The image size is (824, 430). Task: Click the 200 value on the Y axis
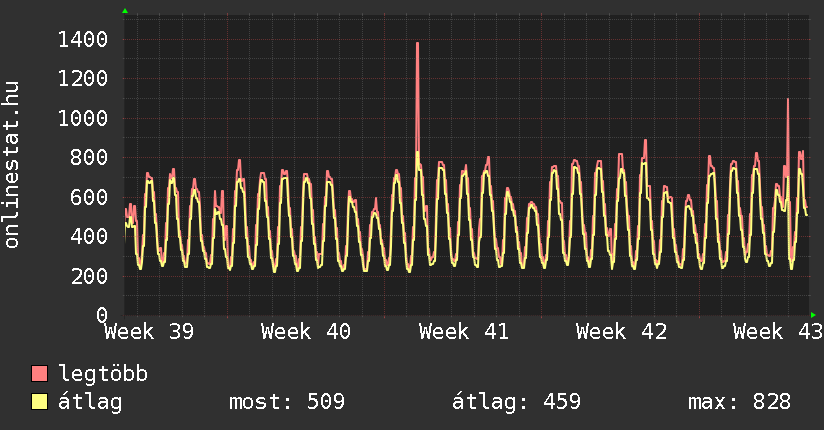click(89, 276)
